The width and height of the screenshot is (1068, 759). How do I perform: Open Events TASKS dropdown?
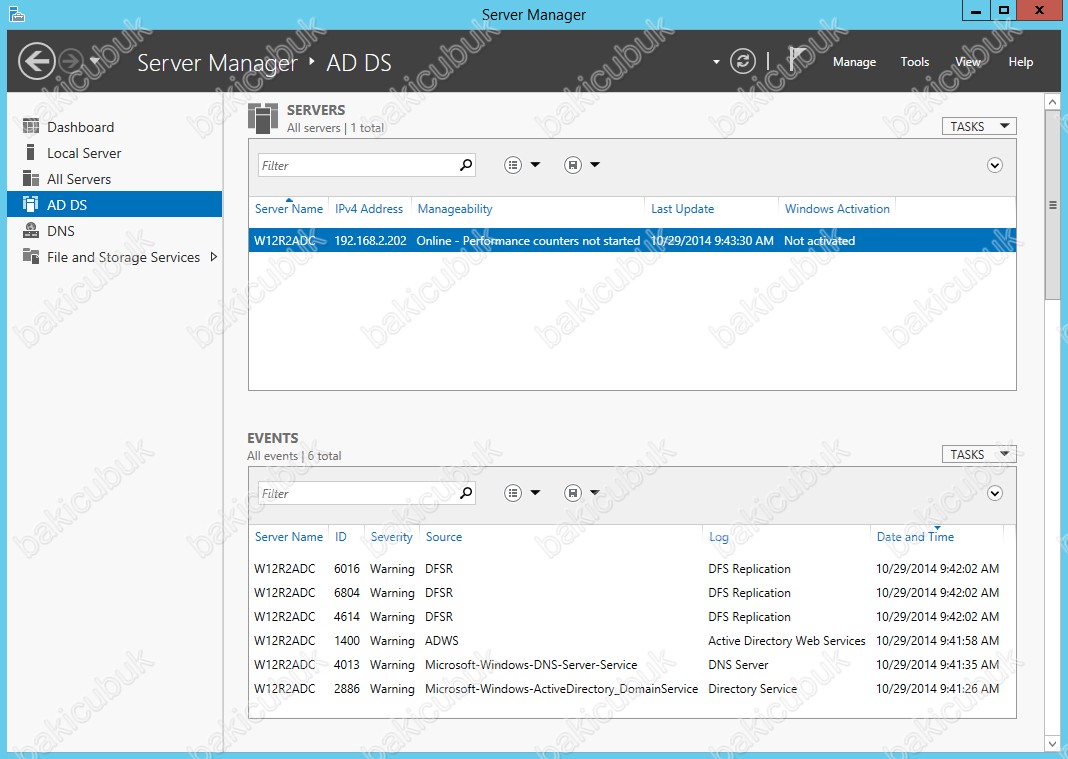[x=979, y=454]
